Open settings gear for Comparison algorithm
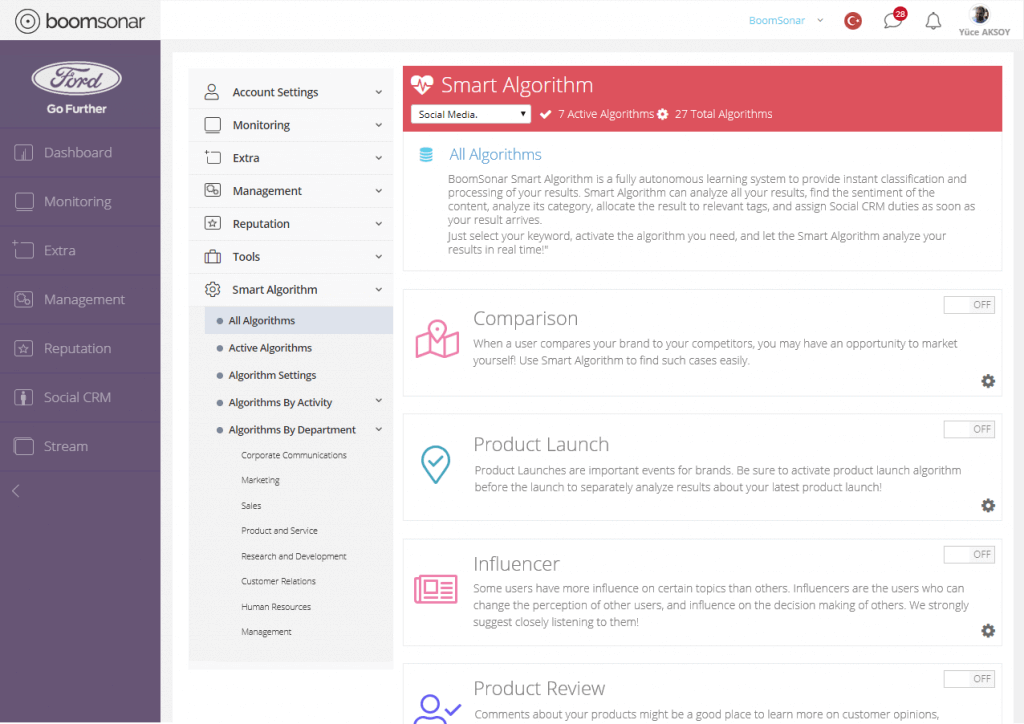This screenshot has height=724, width=1024. 988,381
